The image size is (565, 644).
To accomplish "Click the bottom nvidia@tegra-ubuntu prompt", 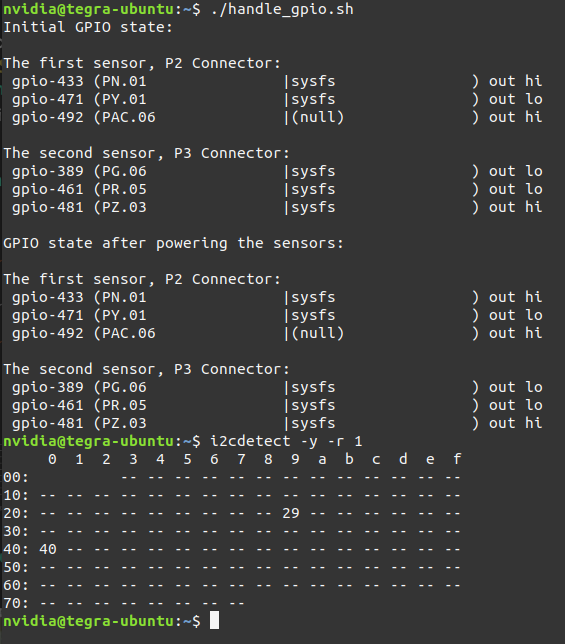I will click(x=102, y=621).
